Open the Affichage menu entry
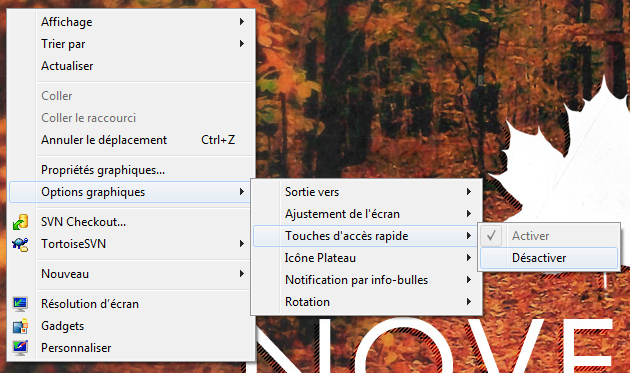630x373 pixels. coord(132,22)
